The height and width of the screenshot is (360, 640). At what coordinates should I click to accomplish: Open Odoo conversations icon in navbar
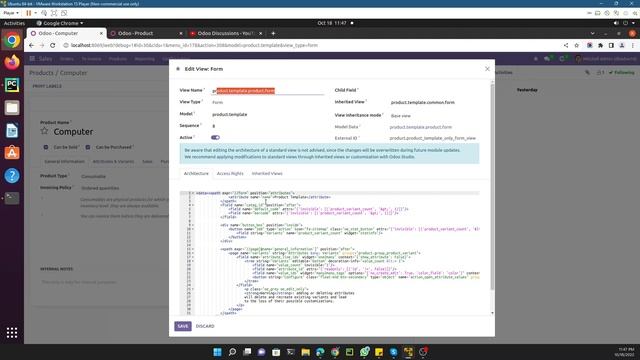(x=547, y=59)
